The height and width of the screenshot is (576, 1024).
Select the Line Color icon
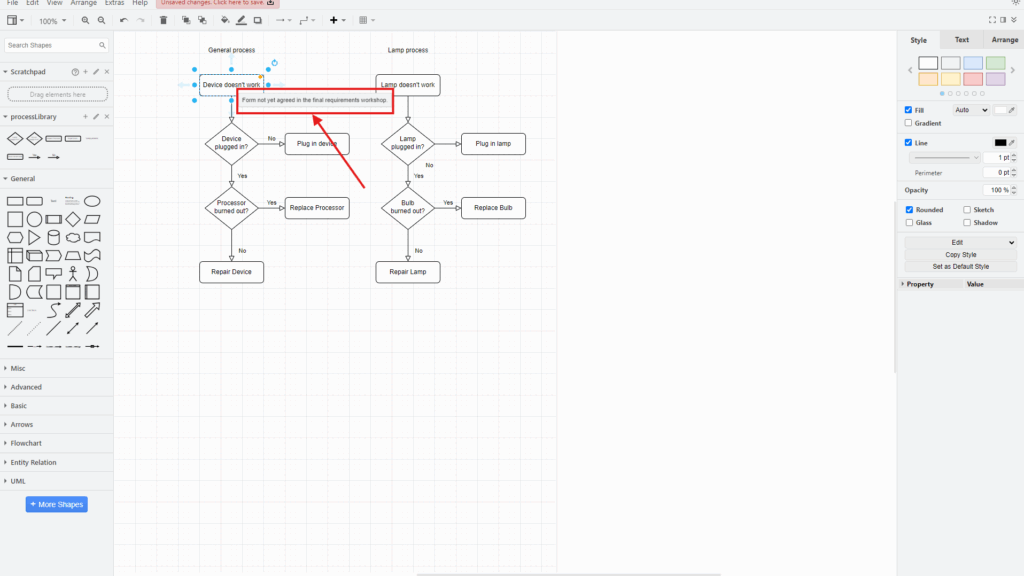(x=241, y=19)
